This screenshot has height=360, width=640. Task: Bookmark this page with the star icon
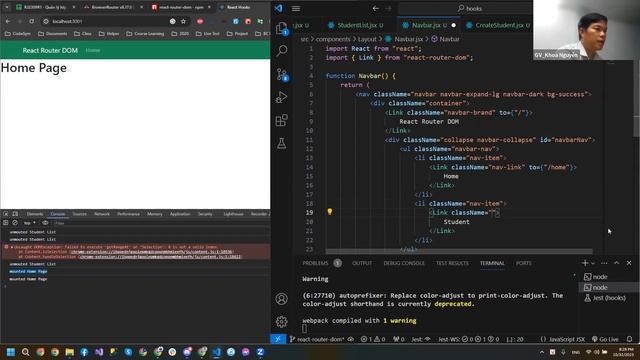click(x=183, y=21)
